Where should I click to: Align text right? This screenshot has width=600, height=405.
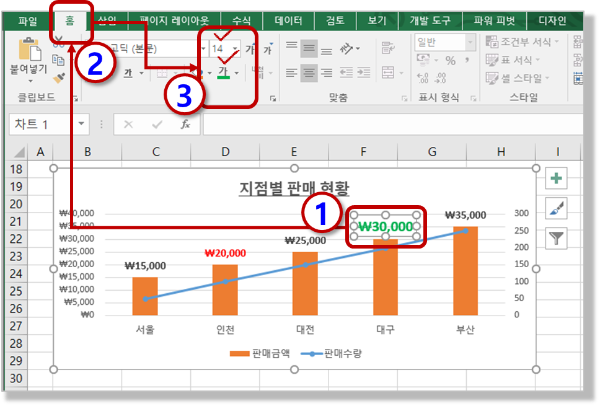tap(326, 73)
